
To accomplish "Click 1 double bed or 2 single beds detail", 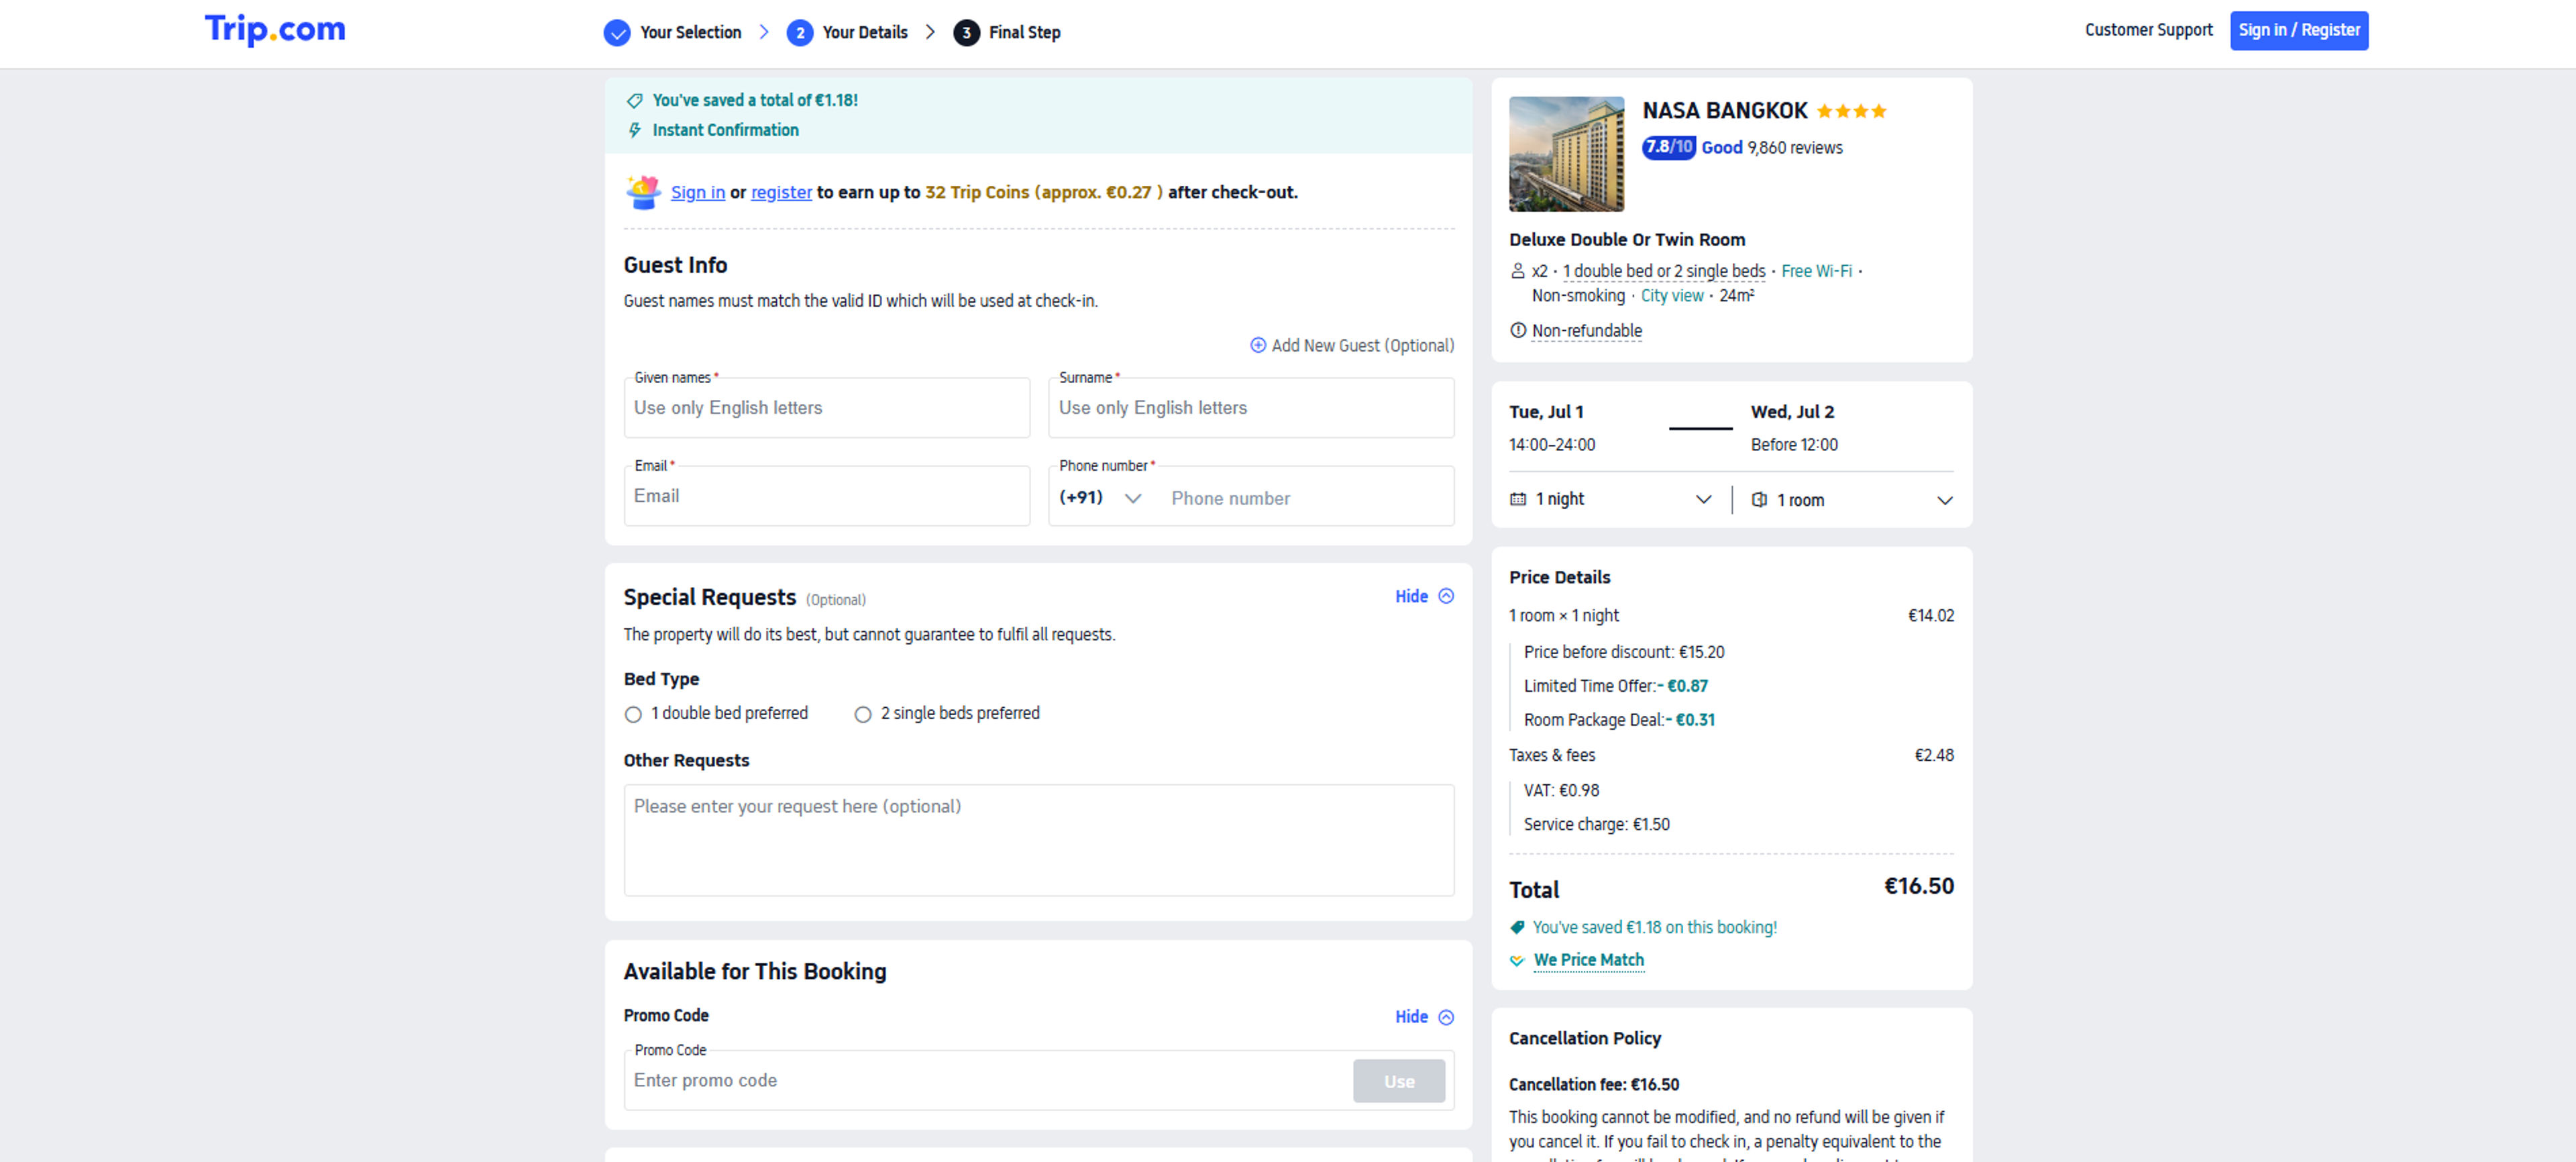I will pyautogui.click(x=1664, y=271).
